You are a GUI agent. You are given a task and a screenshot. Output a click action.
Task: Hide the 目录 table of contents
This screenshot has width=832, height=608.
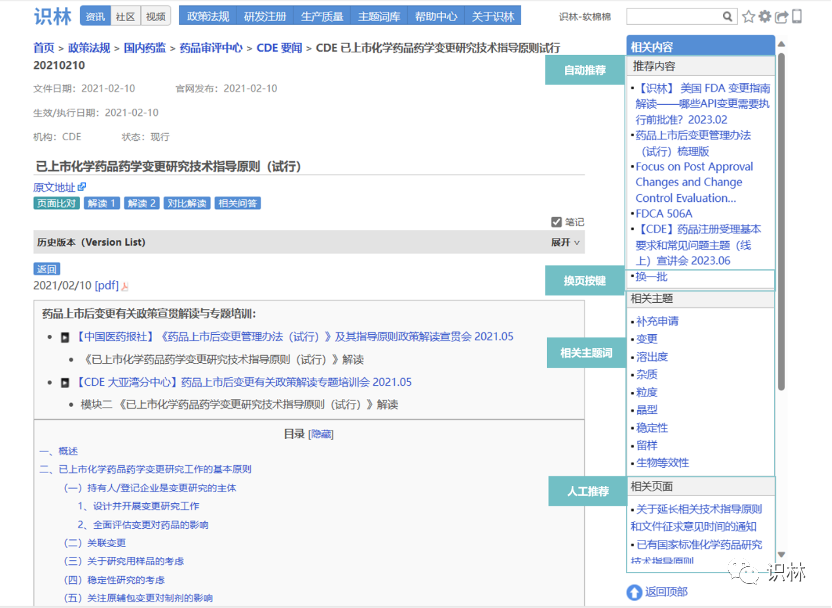[321, 435]
